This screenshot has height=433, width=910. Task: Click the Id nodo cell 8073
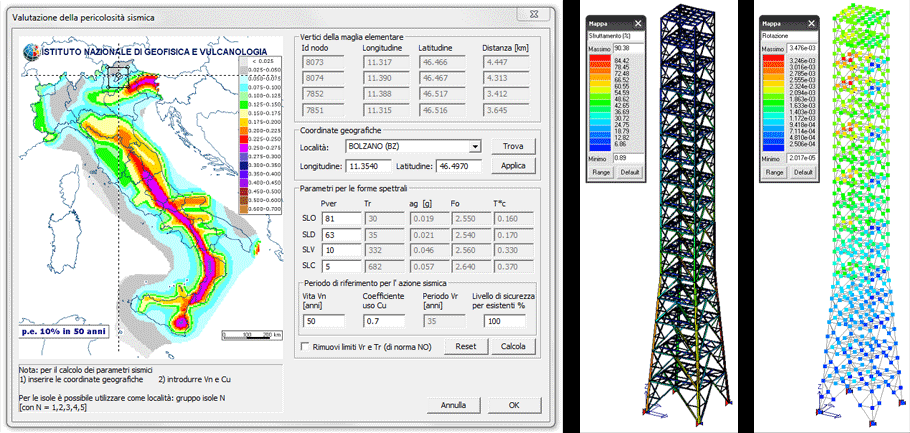click(323, 62)
